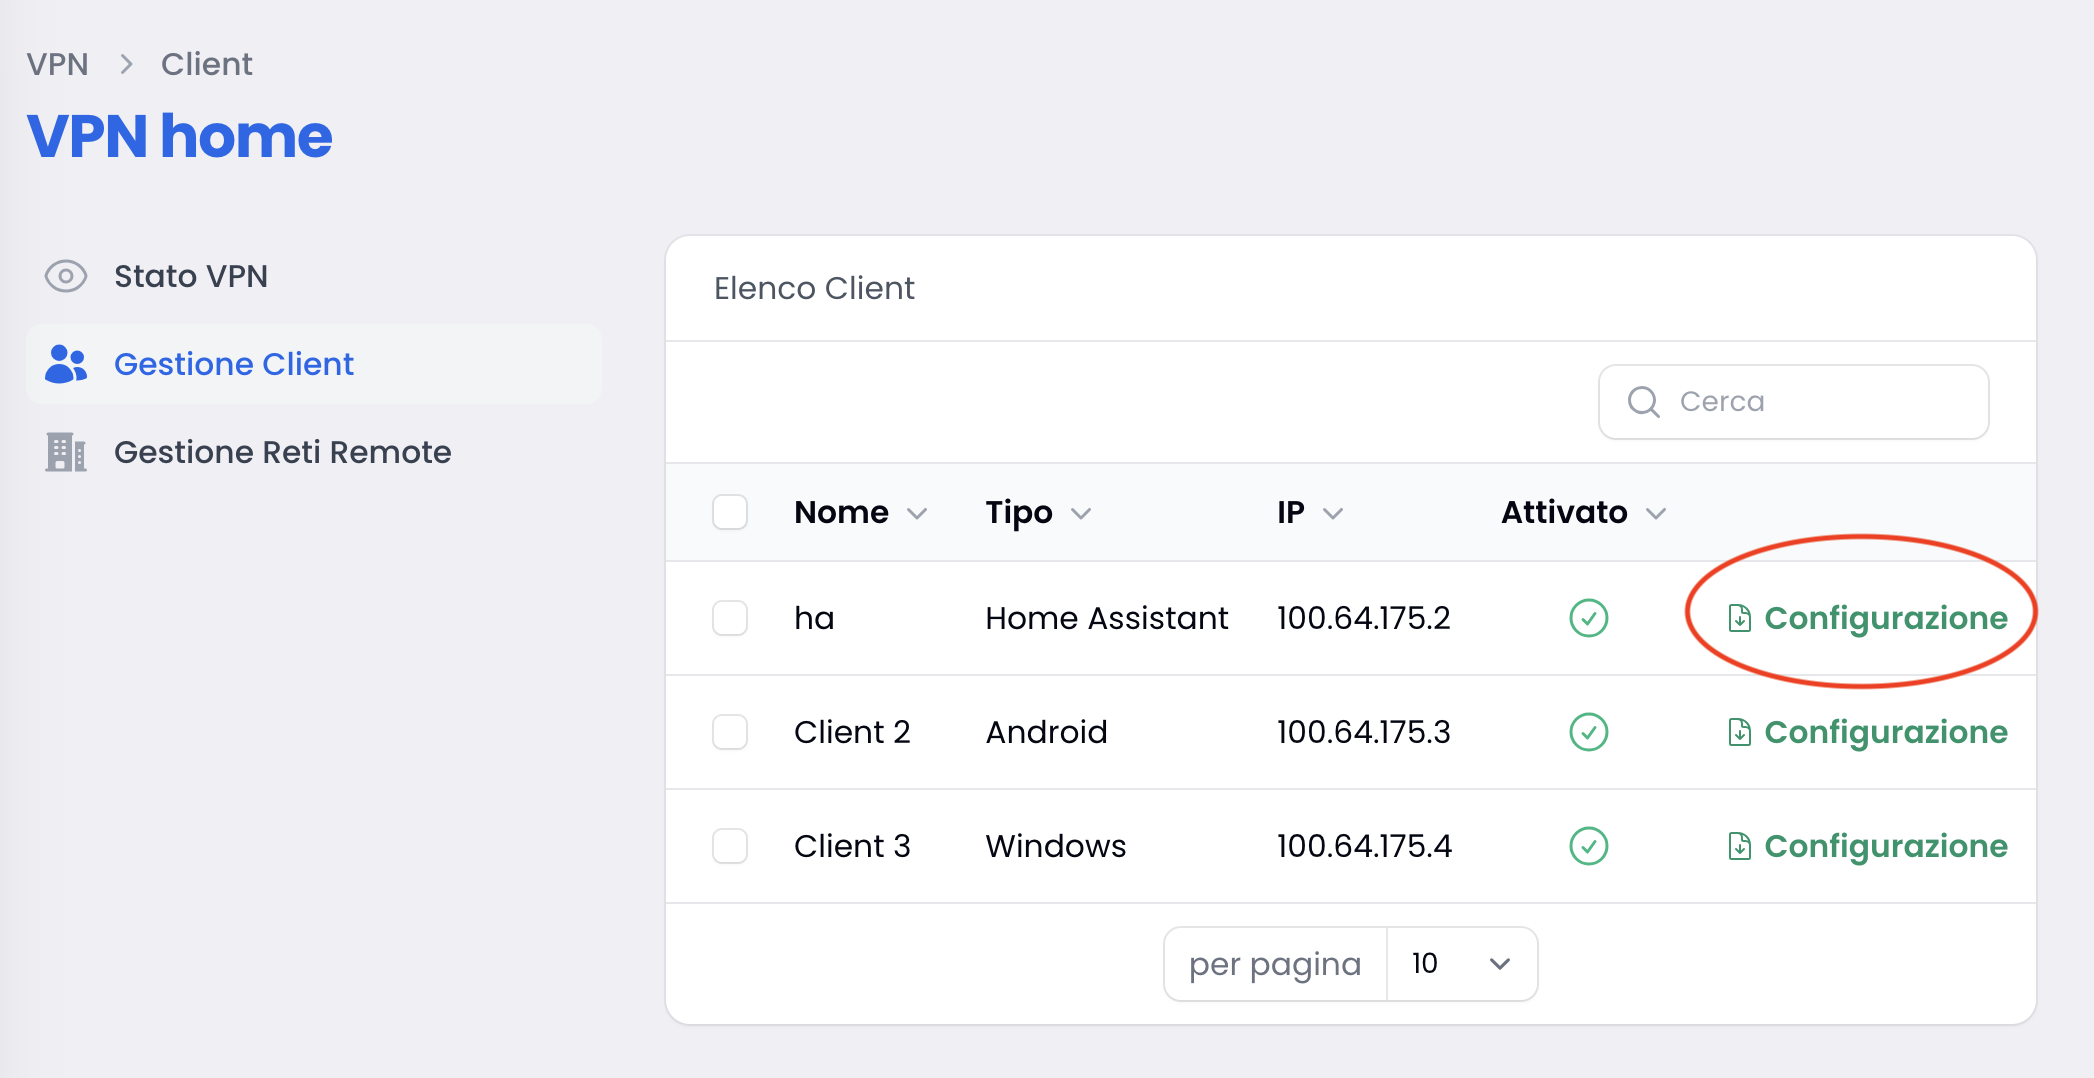Open the Gestione Client section
Screen dimensions: 2094x1078
314,364
